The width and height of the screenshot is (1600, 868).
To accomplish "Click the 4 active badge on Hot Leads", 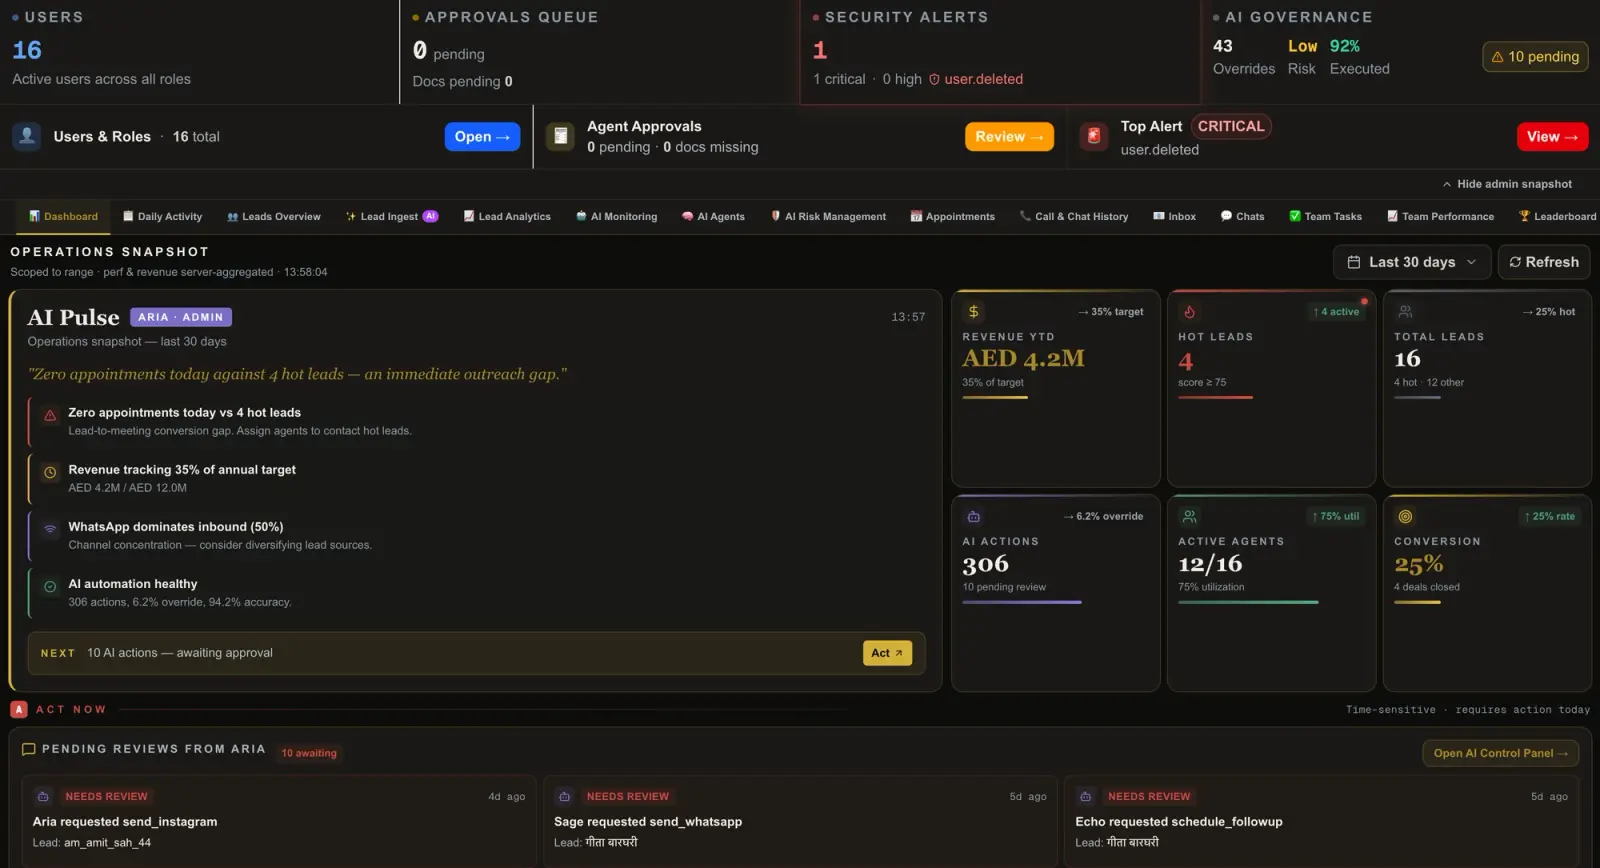I will pyautogui.click(x=1336, y=312).
